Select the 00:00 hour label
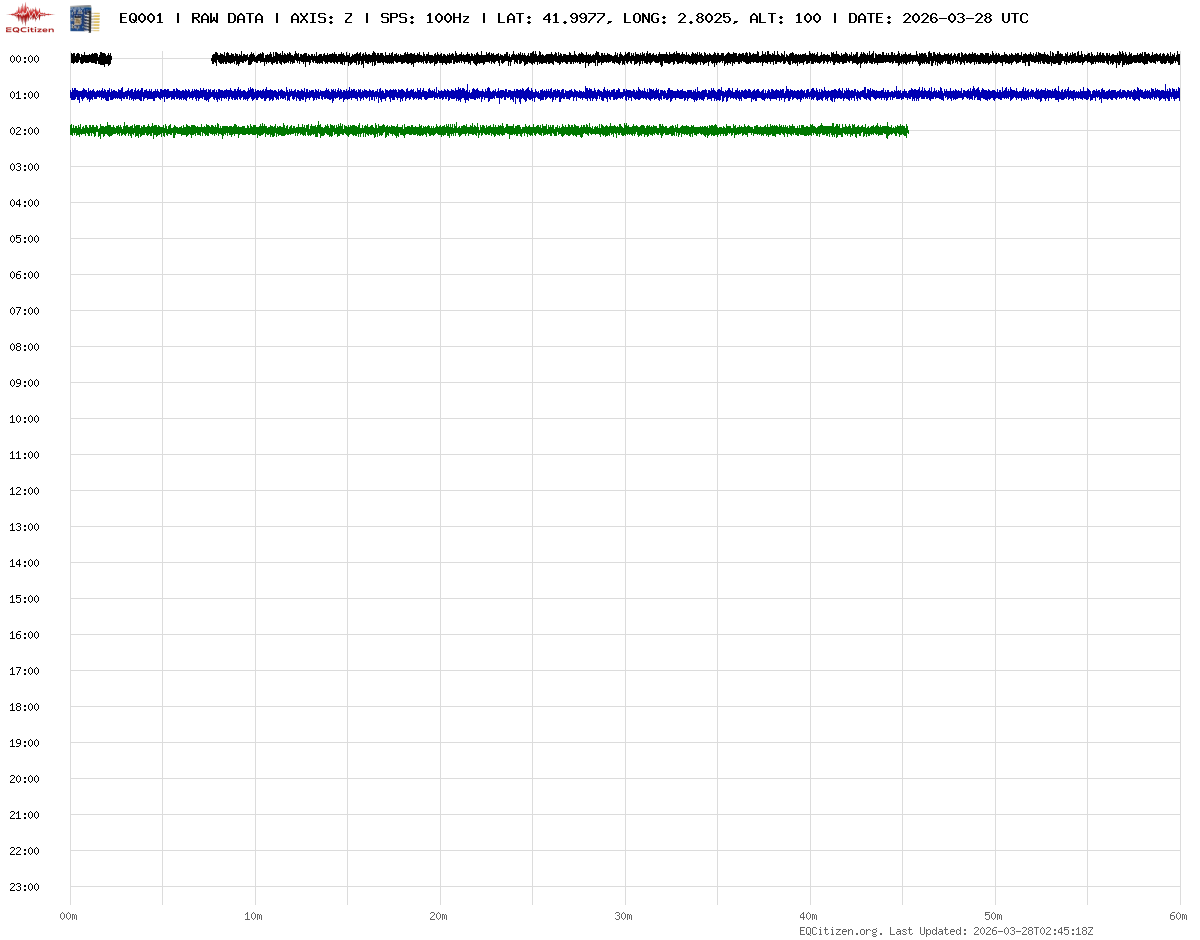 (24, 59)
